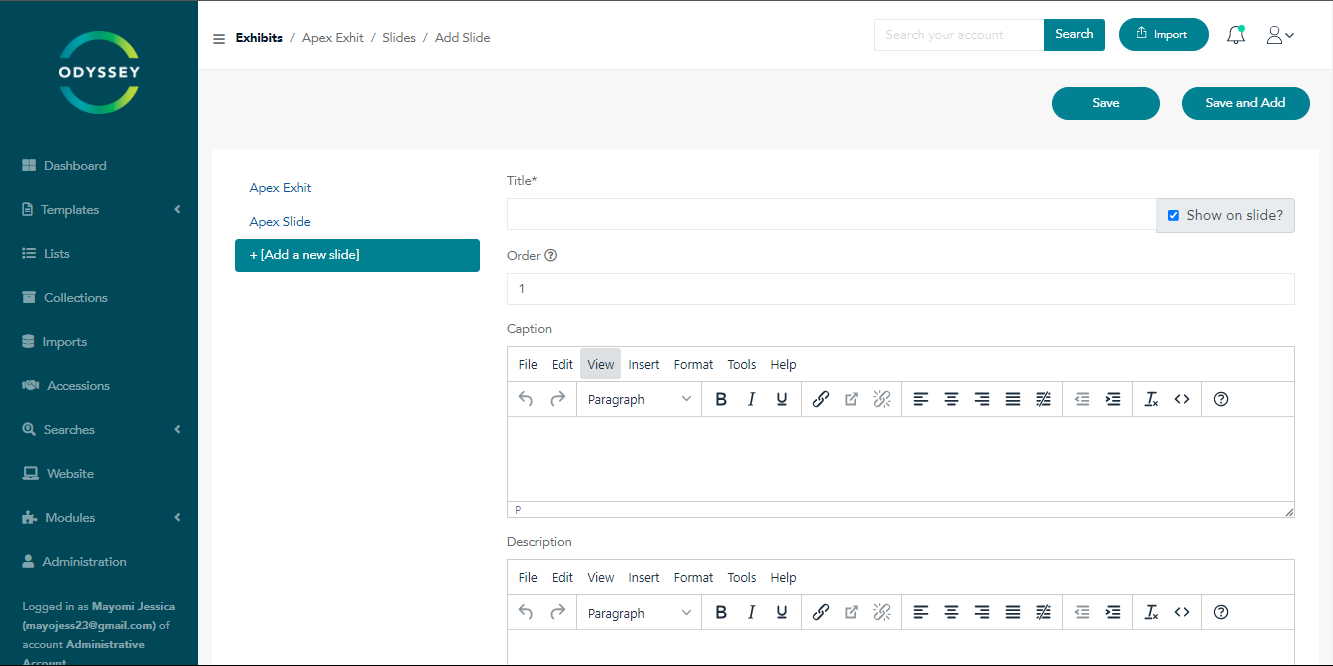Viewport: 1333px width, 666px height.
Task: Increase indent in the Caption editor
Action: (x=1113, y=399)
